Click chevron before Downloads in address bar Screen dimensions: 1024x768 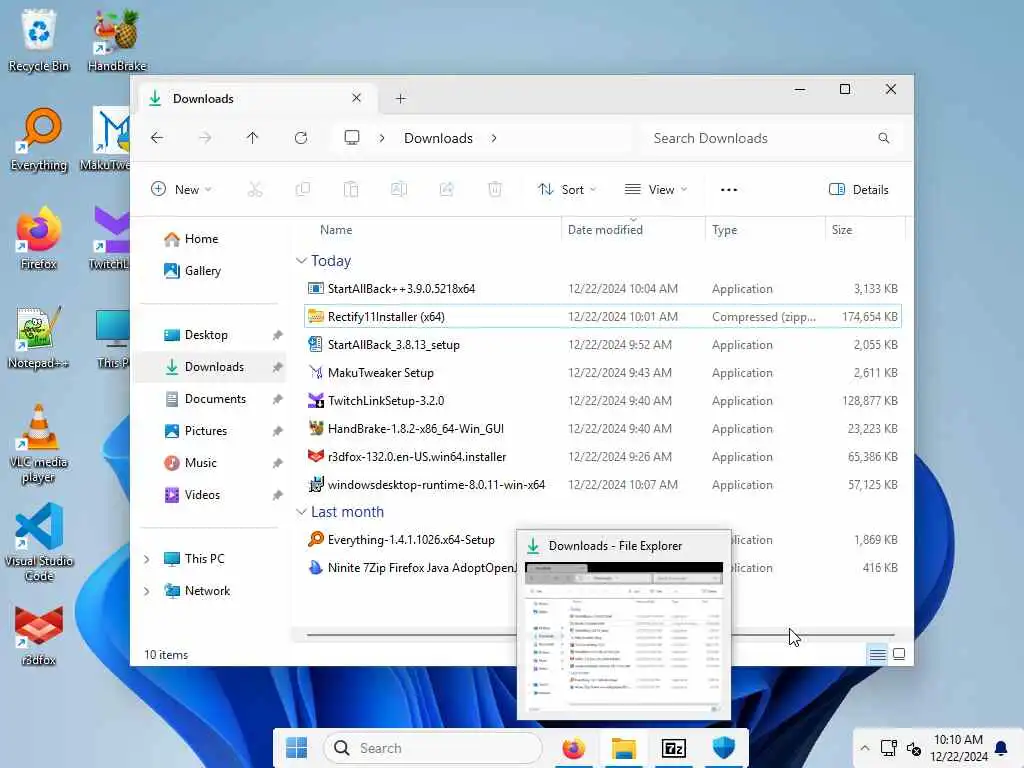pos(382,138)
